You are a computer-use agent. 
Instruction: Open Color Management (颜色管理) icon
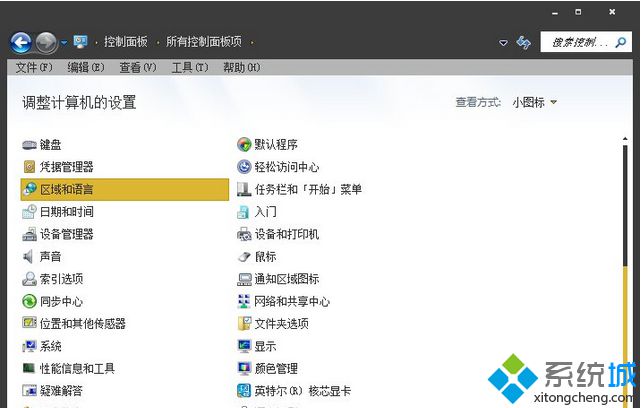click(x=244, y=368)
